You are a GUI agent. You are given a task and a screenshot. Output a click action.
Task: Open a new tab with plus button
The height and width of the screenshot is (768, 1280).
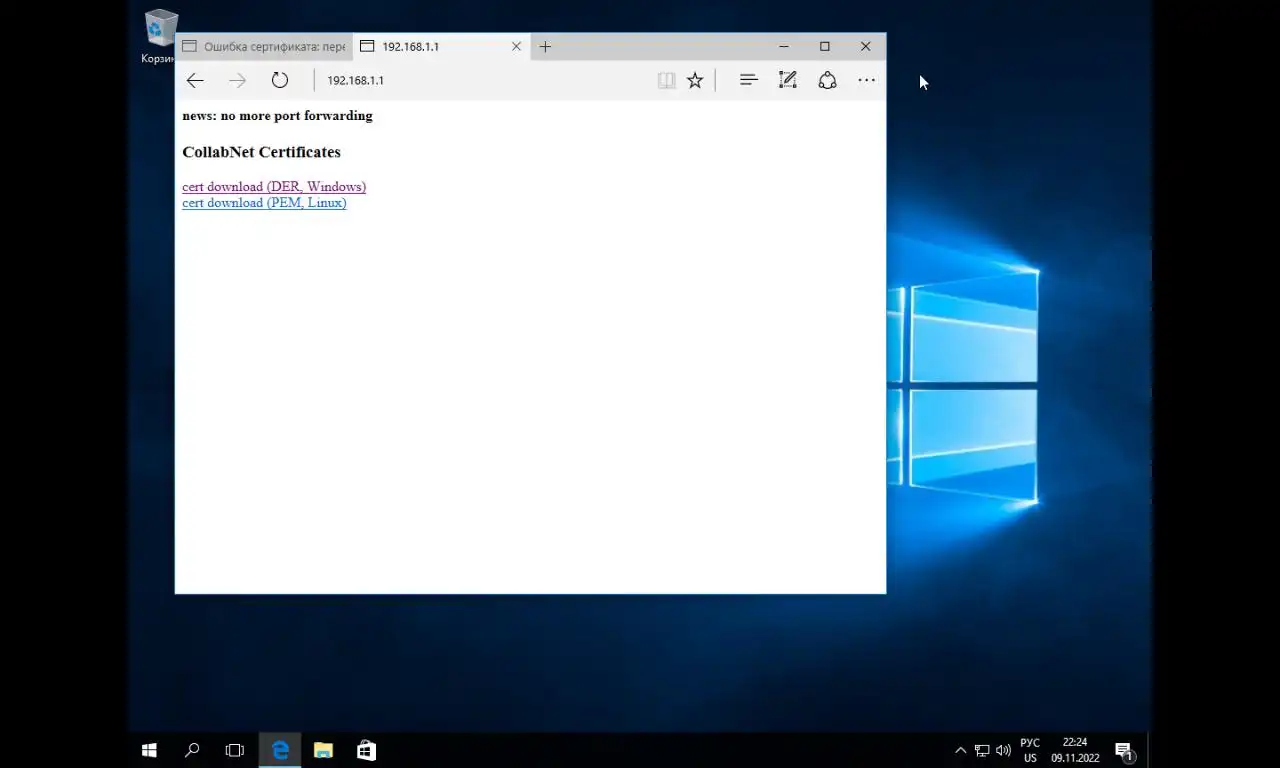coord(545,46)
